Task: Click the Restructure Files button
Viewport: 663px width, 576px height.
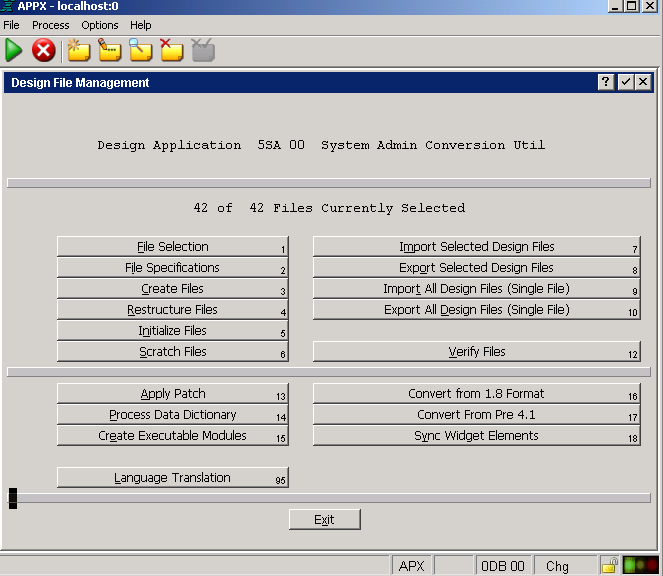Action: (x=173, y=310)
